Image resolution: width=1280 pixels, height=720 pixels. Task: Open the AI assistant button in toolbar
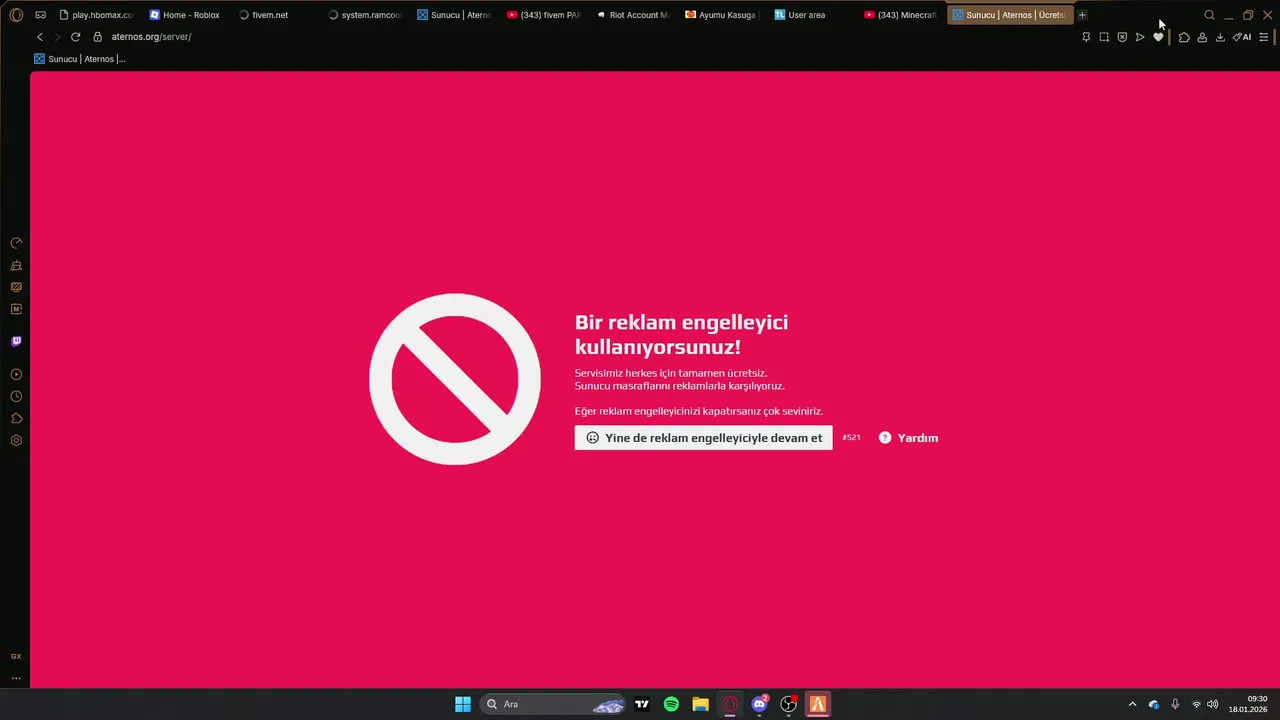[1242, 37]
